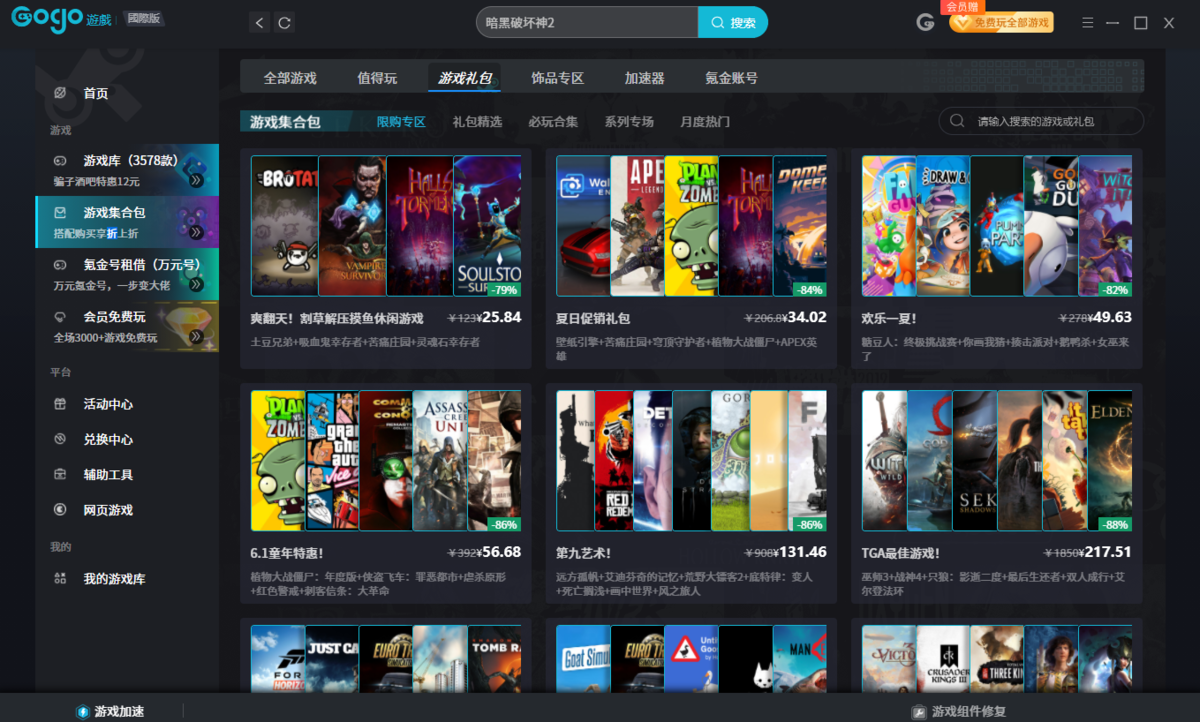Click the ¥25.84 price text
This screenshot has width=1200, height=722.
pos(500,317)
